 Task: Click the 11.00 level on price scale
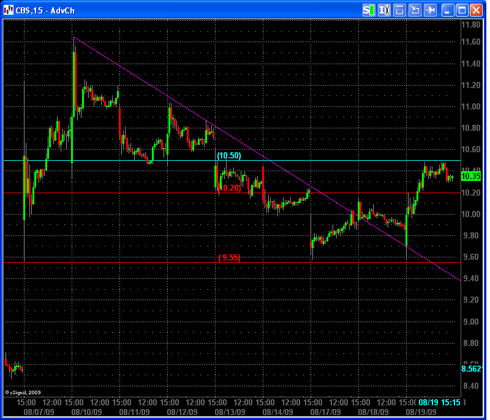click(471, 107)
